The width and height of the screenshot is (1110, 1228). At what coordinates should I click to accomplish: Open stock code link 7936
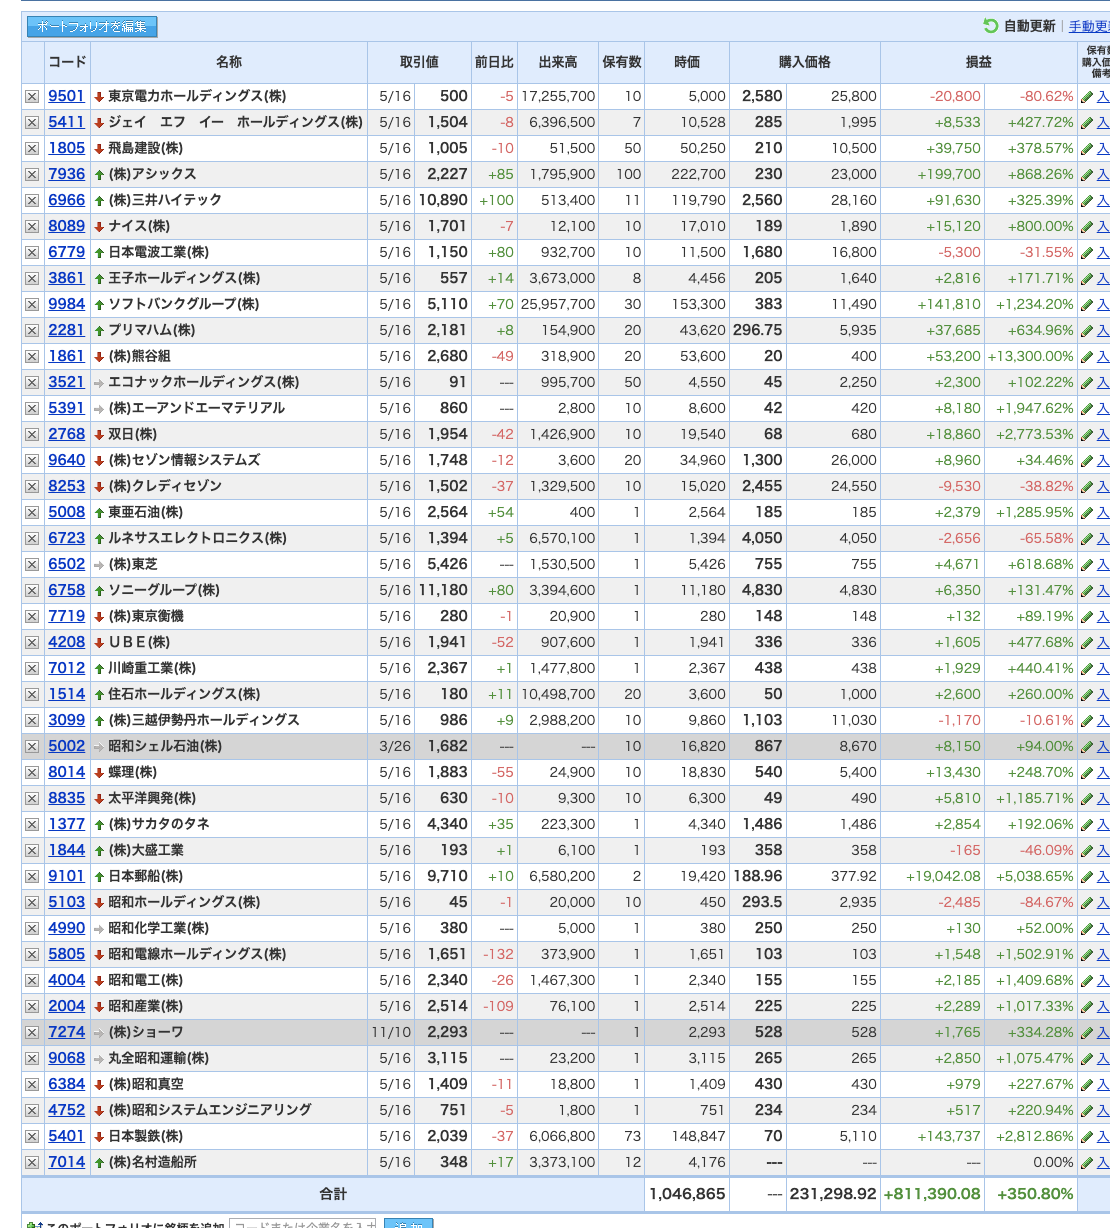(x=67, y=174)
